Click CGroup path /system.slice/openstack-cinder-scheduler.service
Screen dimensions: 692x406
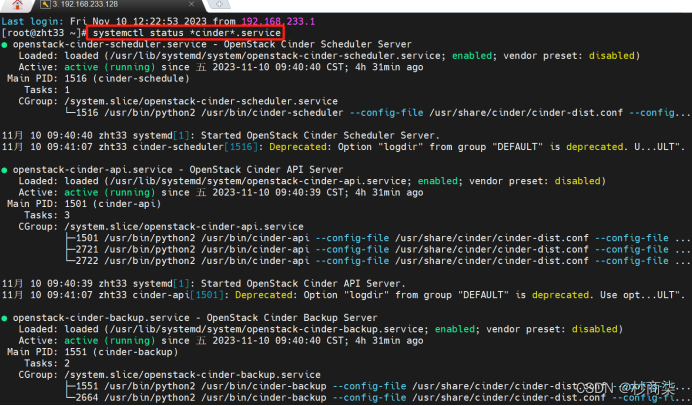201,102
